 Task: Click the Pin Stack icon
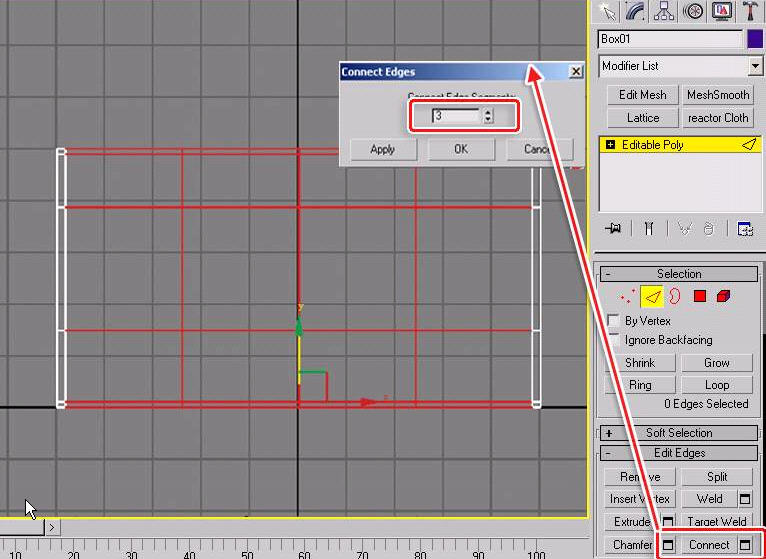point(613,229)
